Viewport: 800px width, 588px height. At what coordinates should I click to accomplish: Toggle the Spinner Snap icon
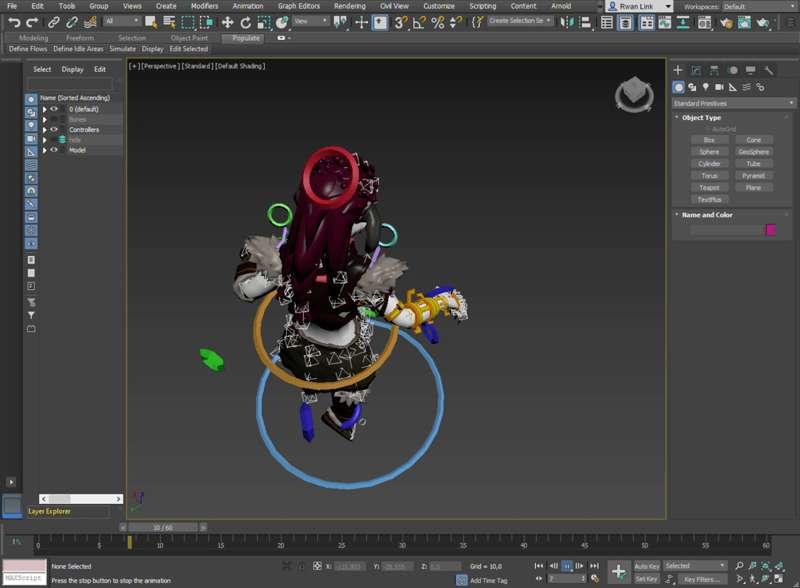point(456,22)
